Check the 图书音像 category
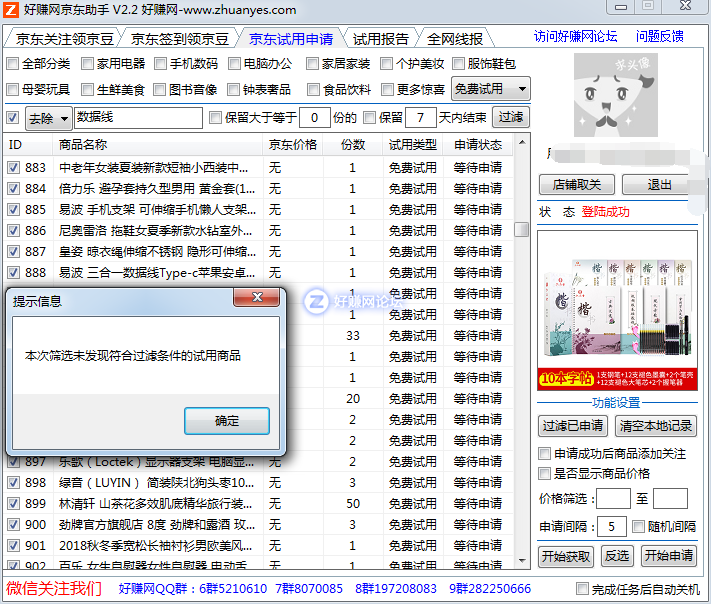The width and height of the screenshot is (711, 604). tap(159, 89)
